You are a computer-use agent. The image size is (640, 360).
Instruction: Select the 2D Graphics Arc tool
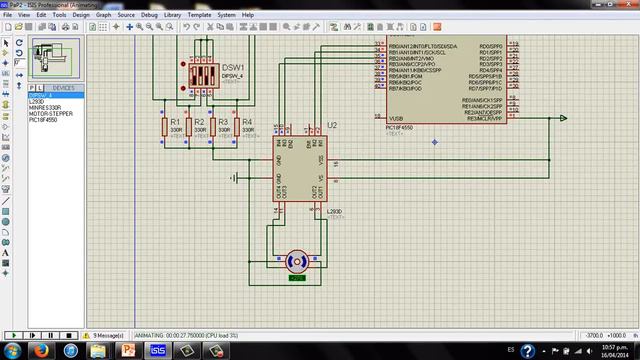click(6, 232)
